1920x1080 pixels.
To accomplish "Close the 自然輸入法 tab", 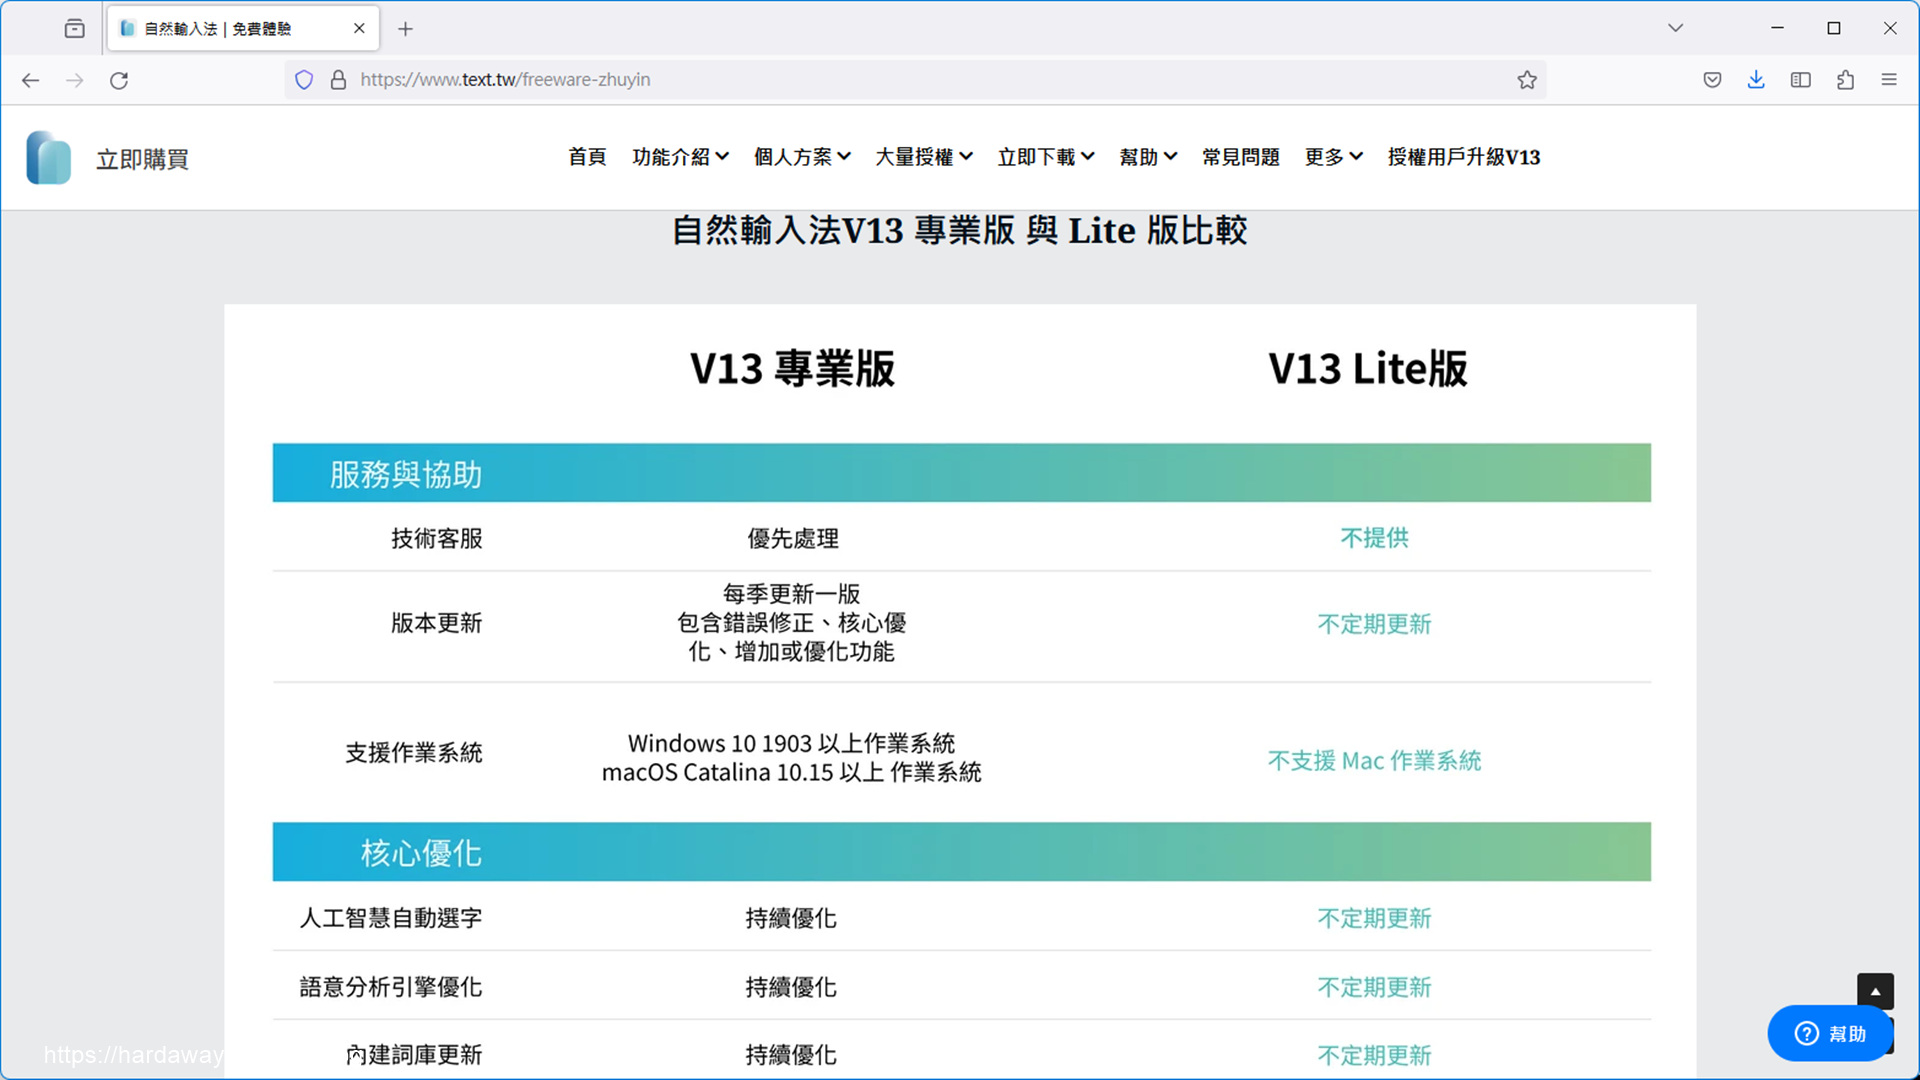I will click(359, 29).
